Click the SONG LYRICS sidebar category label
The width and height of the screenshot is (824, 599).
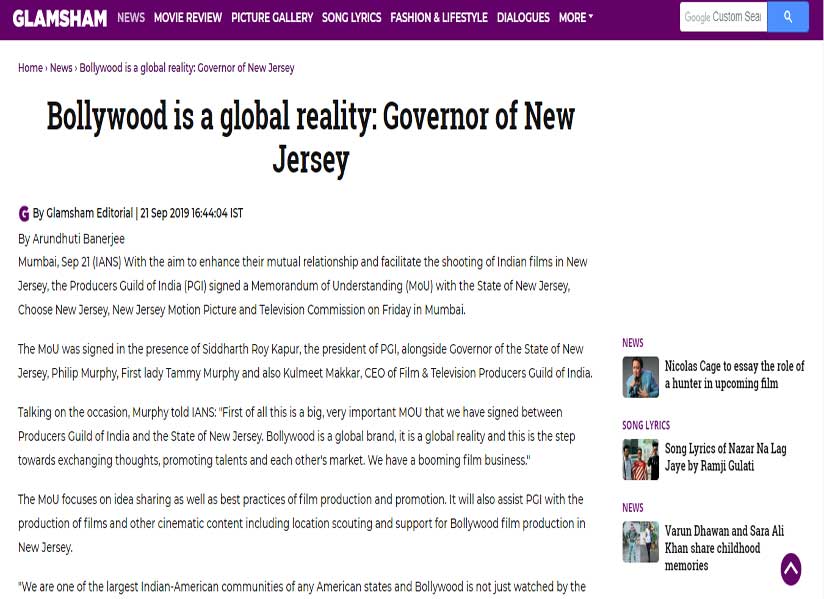[646, 425]
